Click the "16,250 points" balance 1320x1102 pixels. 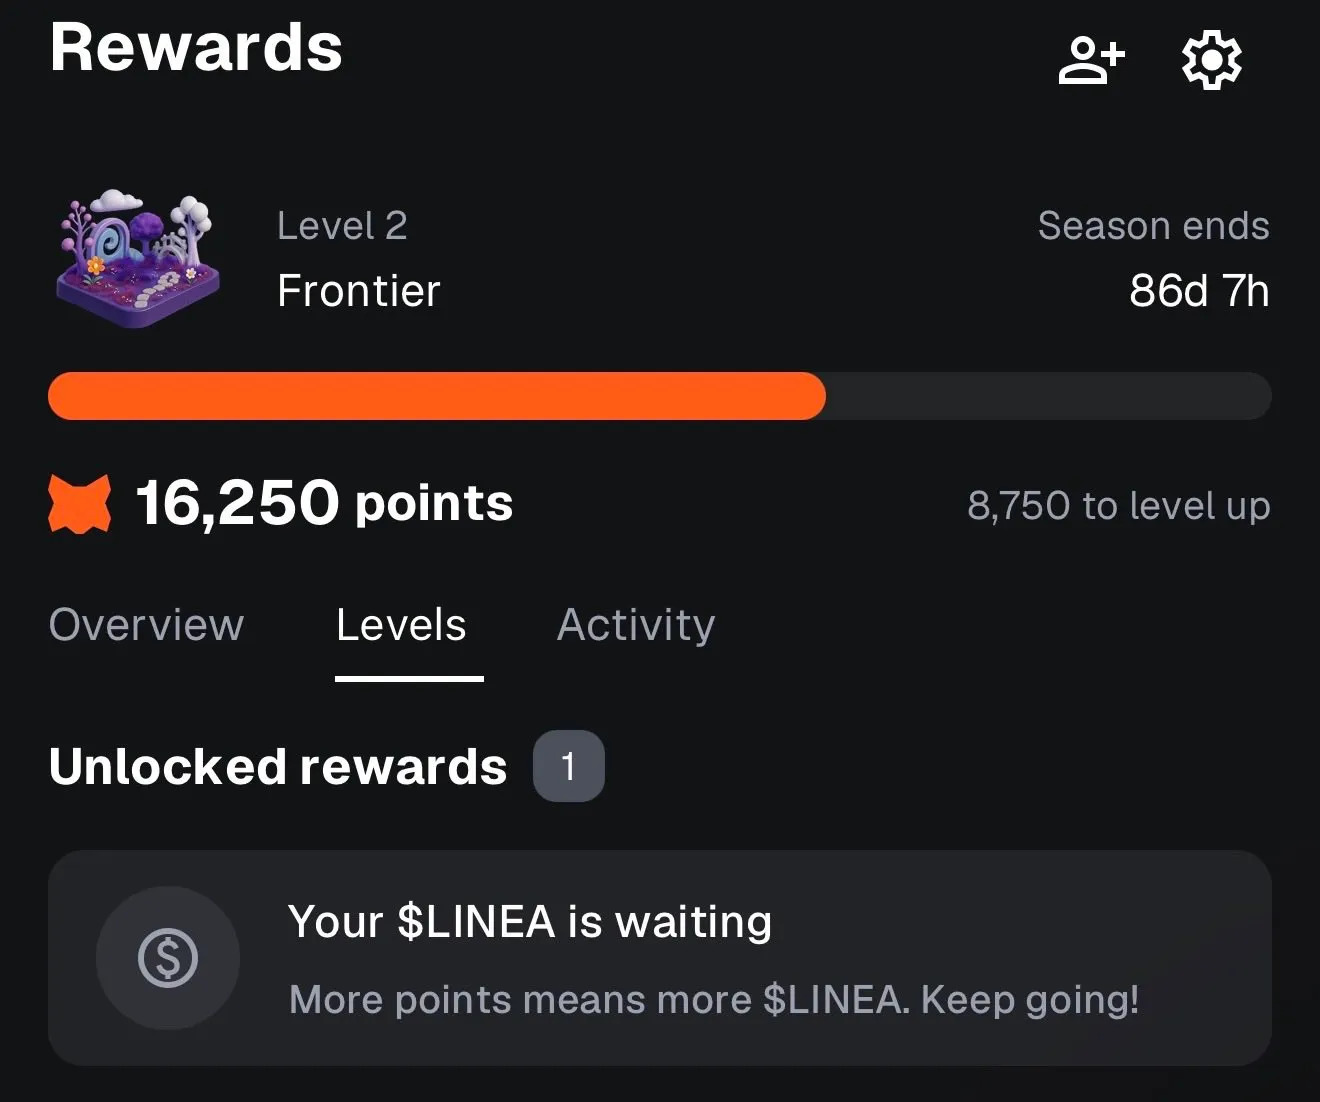point(324,502)
